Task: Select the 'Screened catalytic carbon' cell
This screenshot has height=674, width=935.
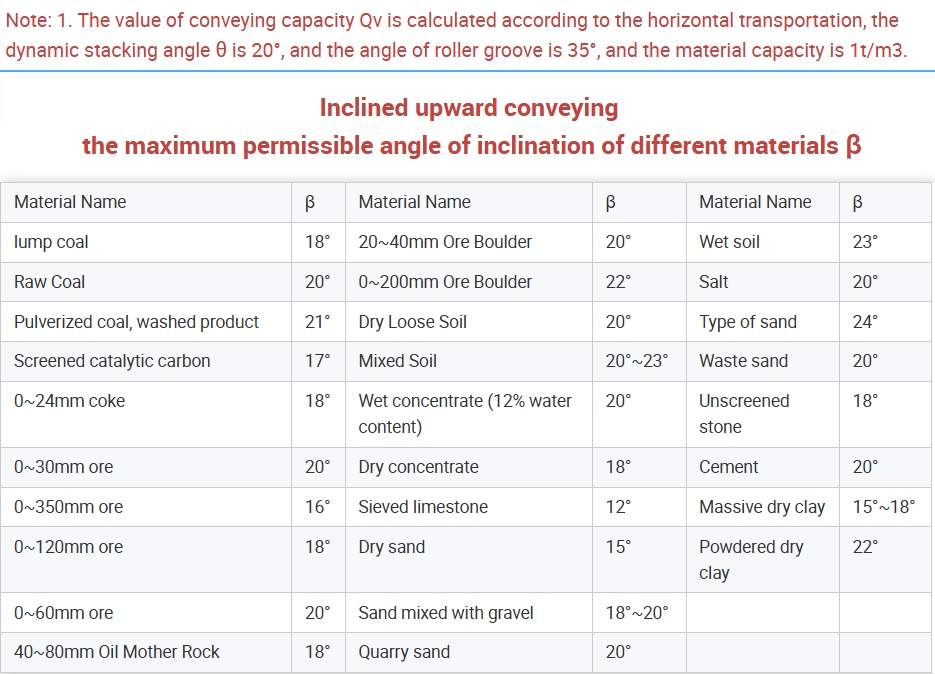Action: pos(112,361)
